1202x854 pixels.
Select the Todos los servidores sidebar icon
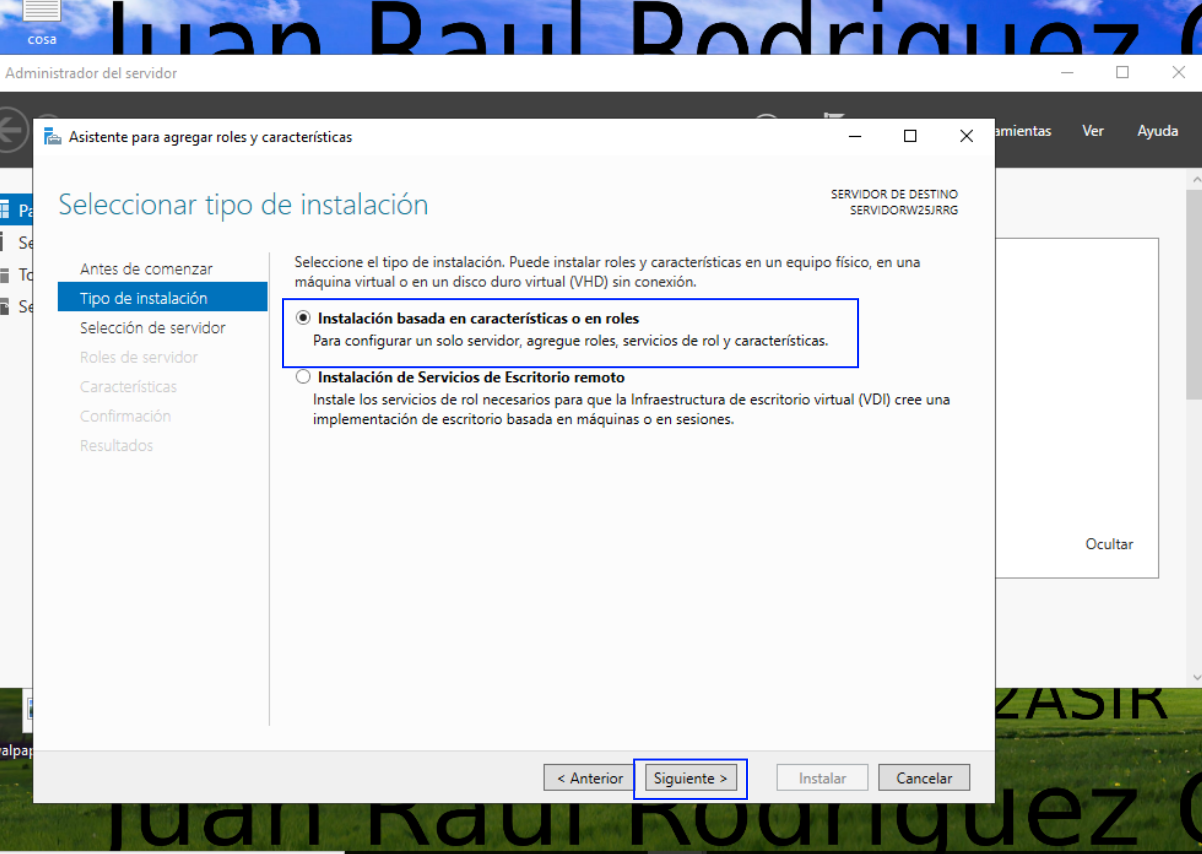pyautogui.click(x=5, y=274)
